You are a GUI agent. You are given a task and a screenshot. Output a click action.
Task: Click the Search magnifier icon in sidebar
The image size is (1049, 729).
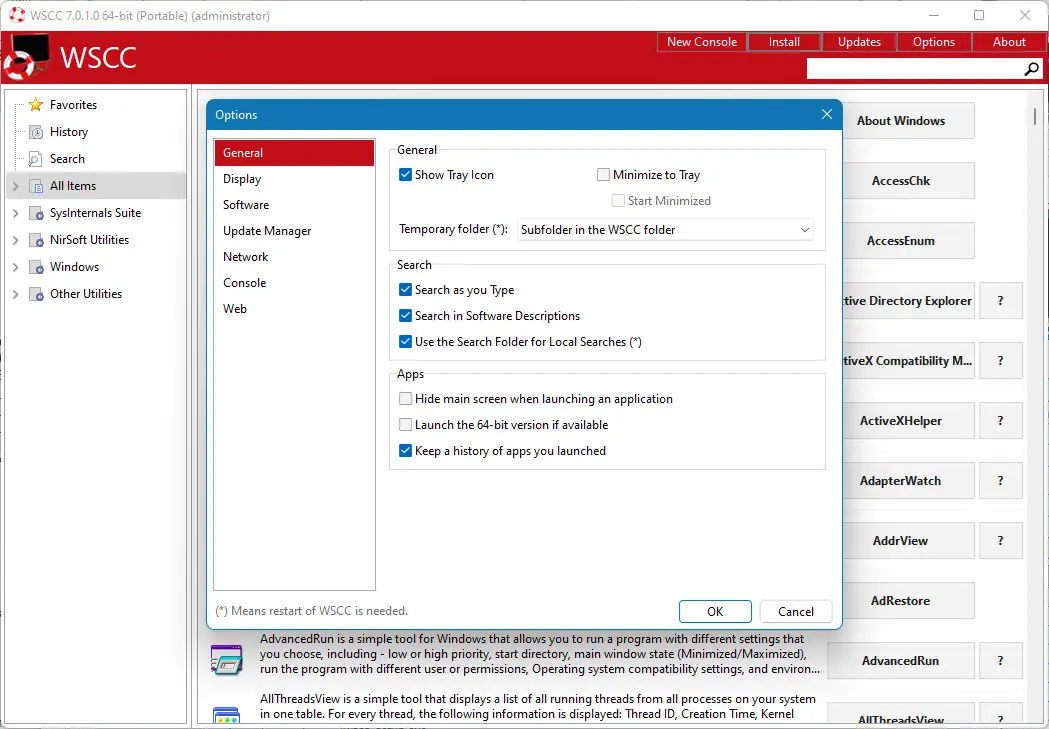[x=35, y=159]
